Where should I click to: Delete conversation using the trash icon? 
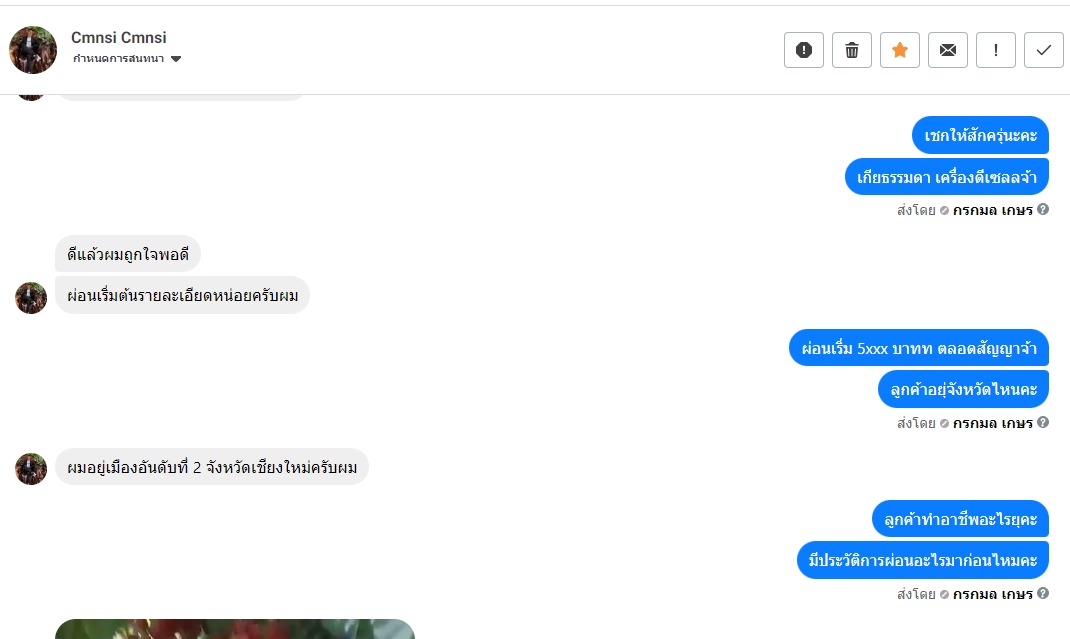coord(852,50)
